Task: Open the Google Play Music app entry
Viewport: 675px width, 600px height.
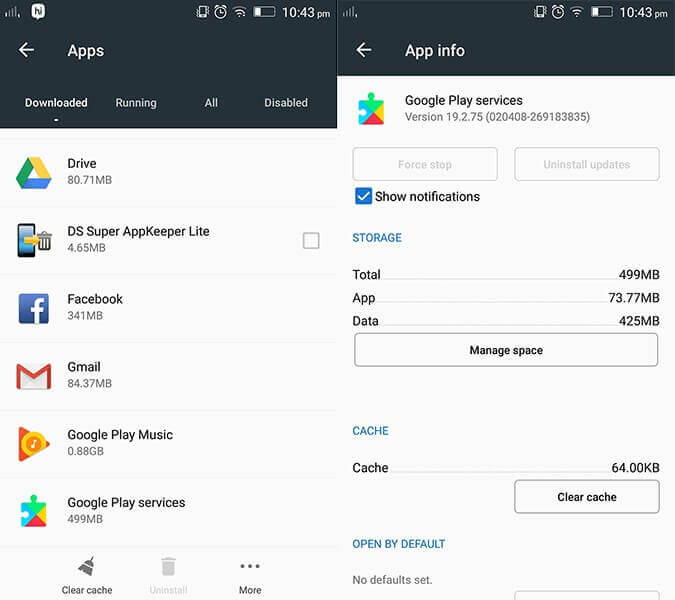Action: click(168, 444)
